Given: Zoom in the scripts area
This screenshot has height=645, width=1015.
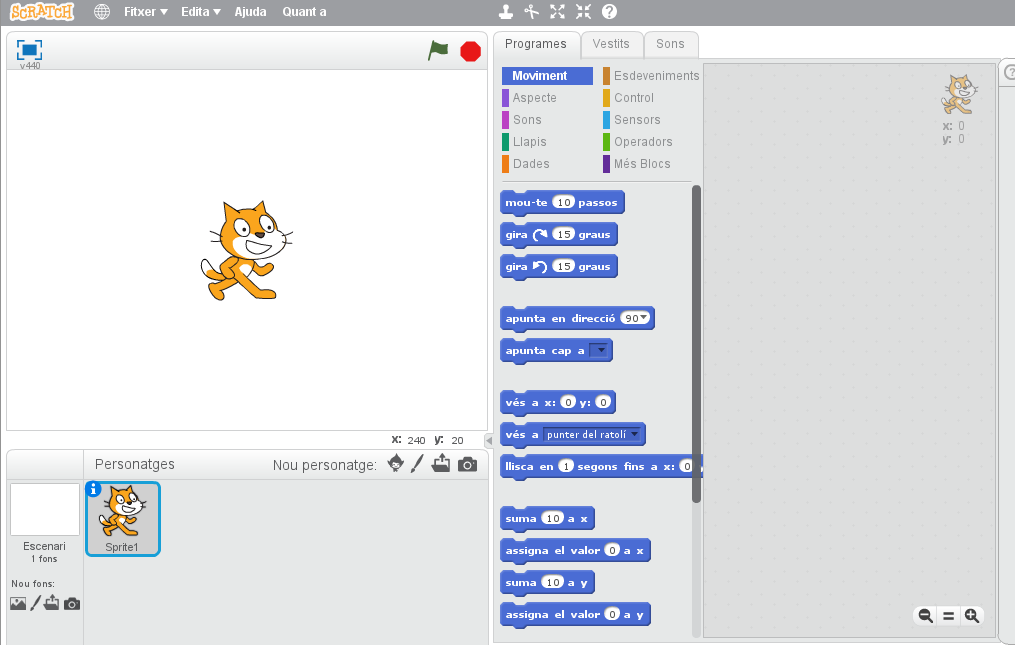Looking at the screenshot, I should click(x=972, y=616).
